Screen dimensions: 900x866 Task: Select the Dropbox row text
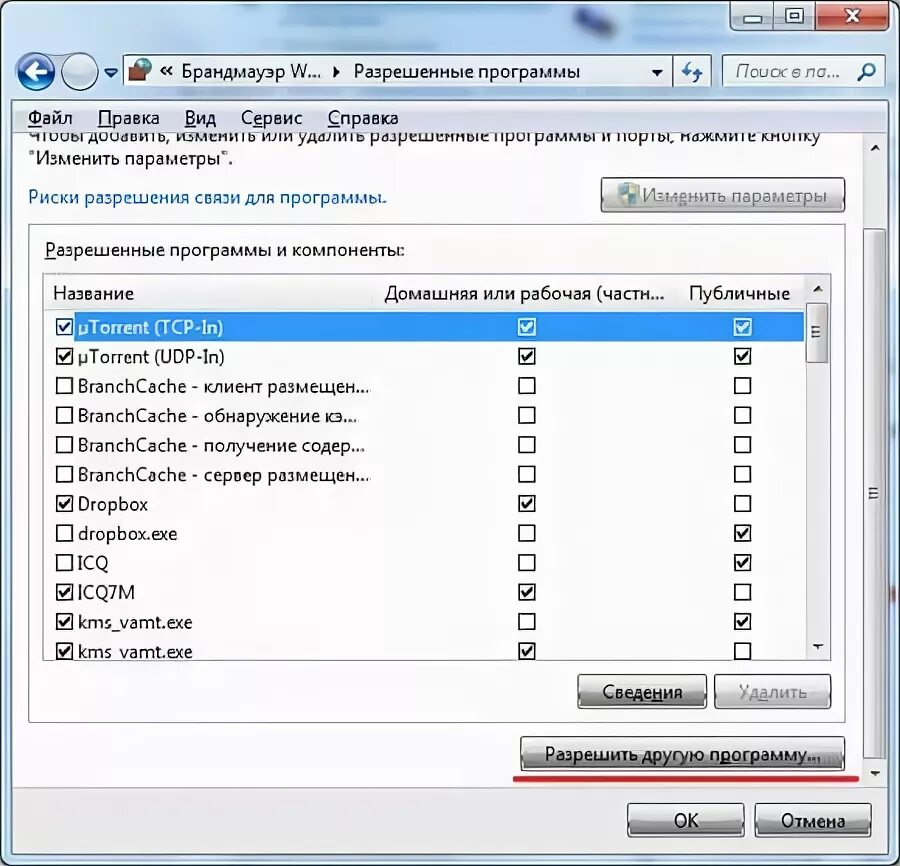pos(113,504)
